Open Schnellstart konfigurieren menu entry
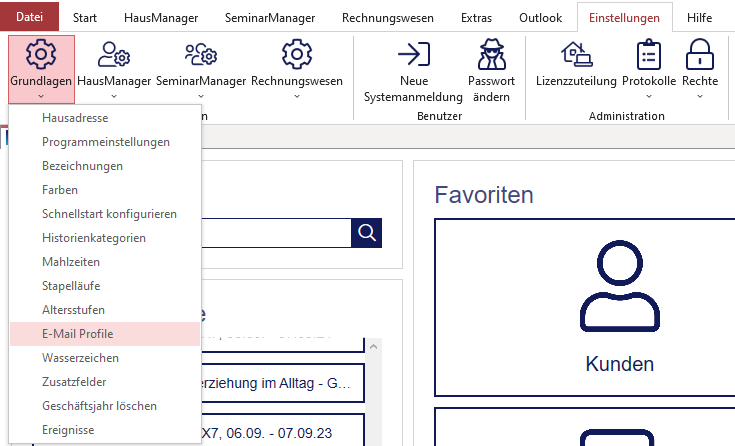Image resolution: width=735 pixels, height=446 pixels. (x=109, y=214)
